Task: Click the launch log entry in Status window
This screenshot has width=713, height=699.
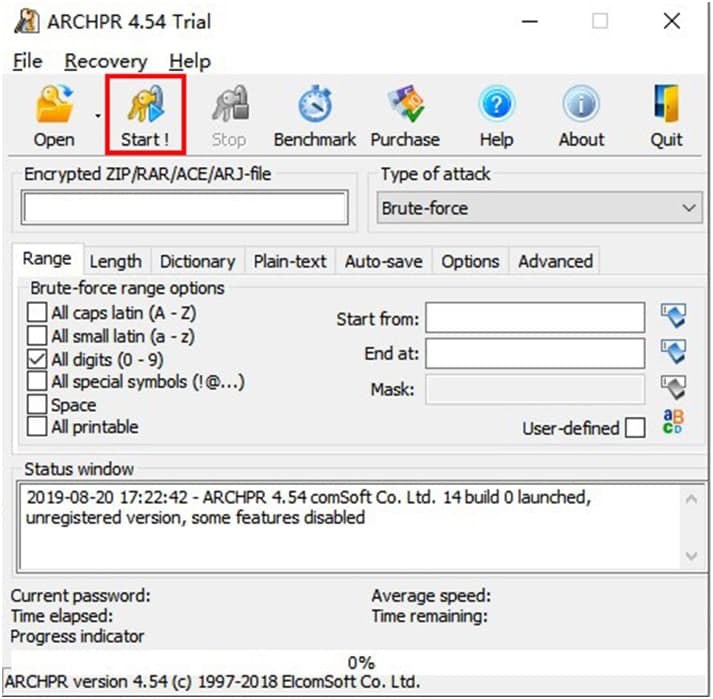Action: click(308, 508)
